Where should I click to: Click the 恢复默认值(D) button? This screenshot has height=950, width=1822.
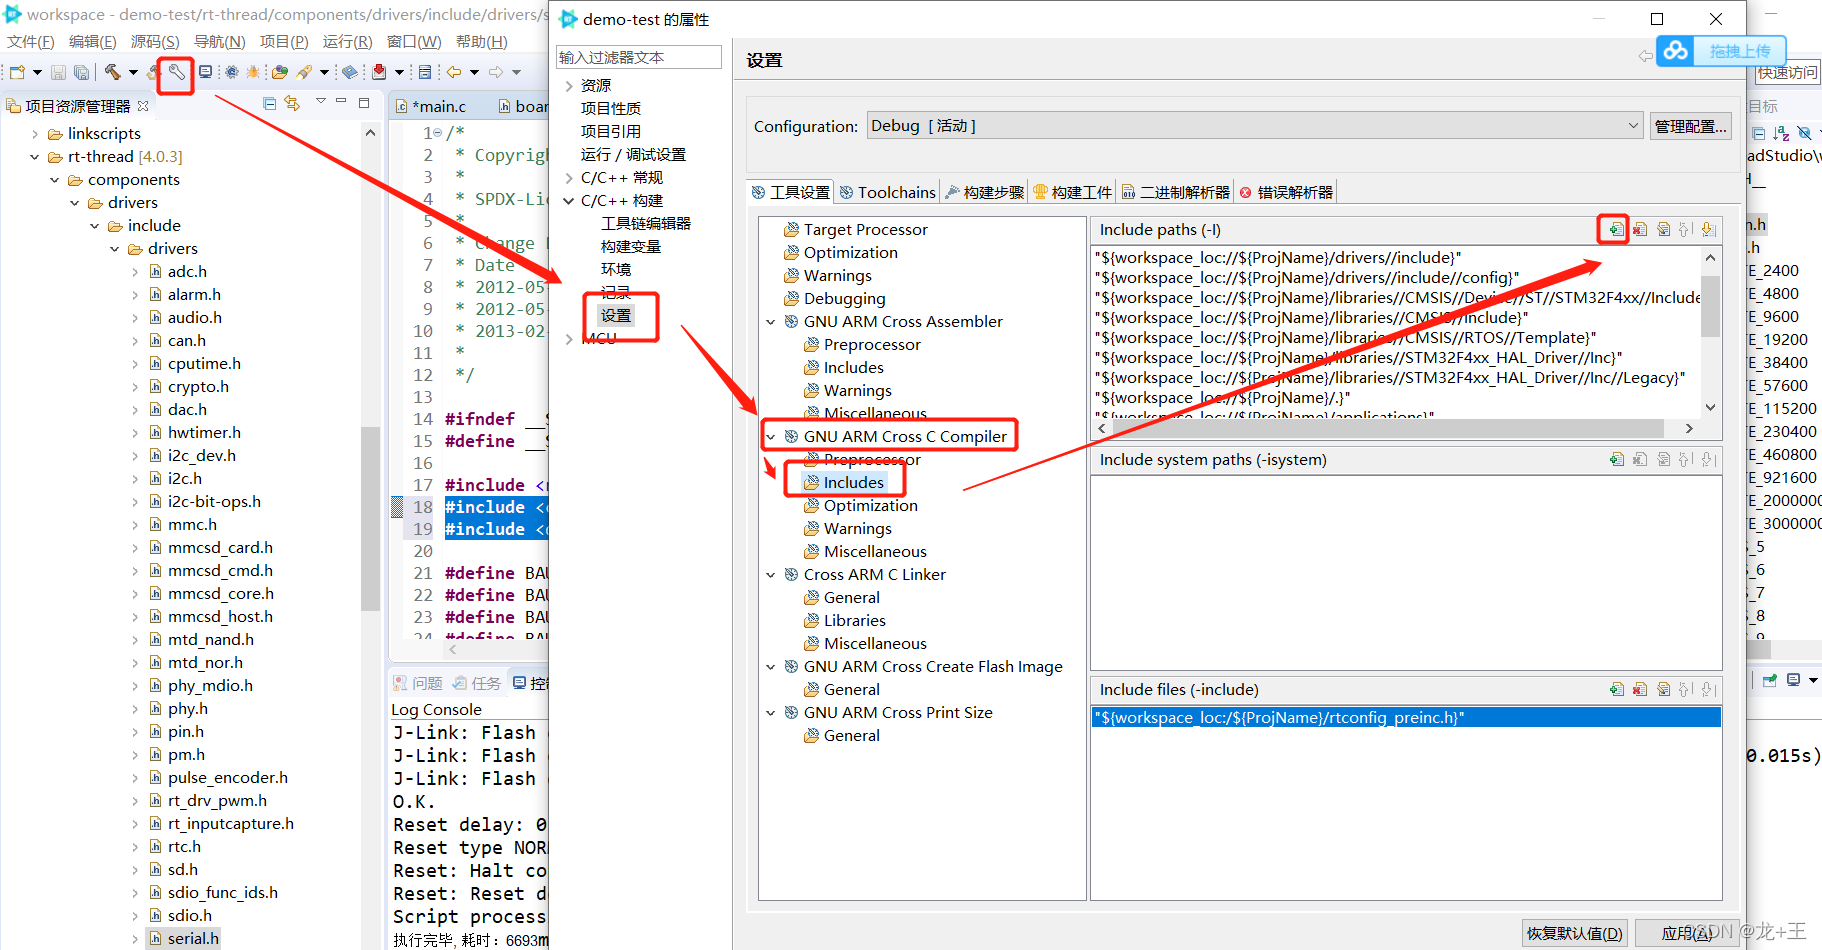pyautogui.click(x=1575, y=933)
